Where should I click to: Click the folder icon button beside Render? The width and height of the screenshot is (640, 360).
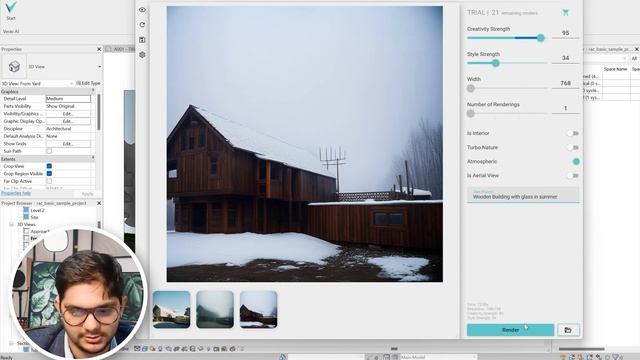(568, 330)
